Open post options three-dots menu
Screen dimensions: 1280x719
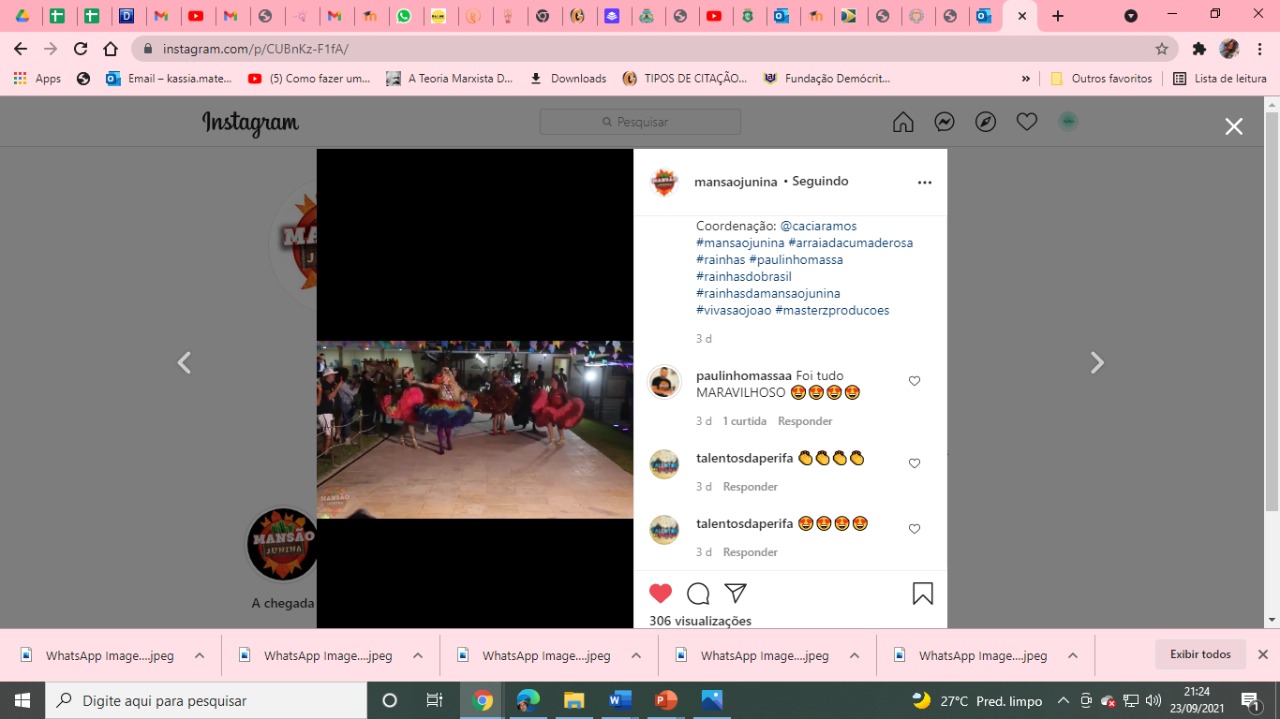click(x=924, y=182)
